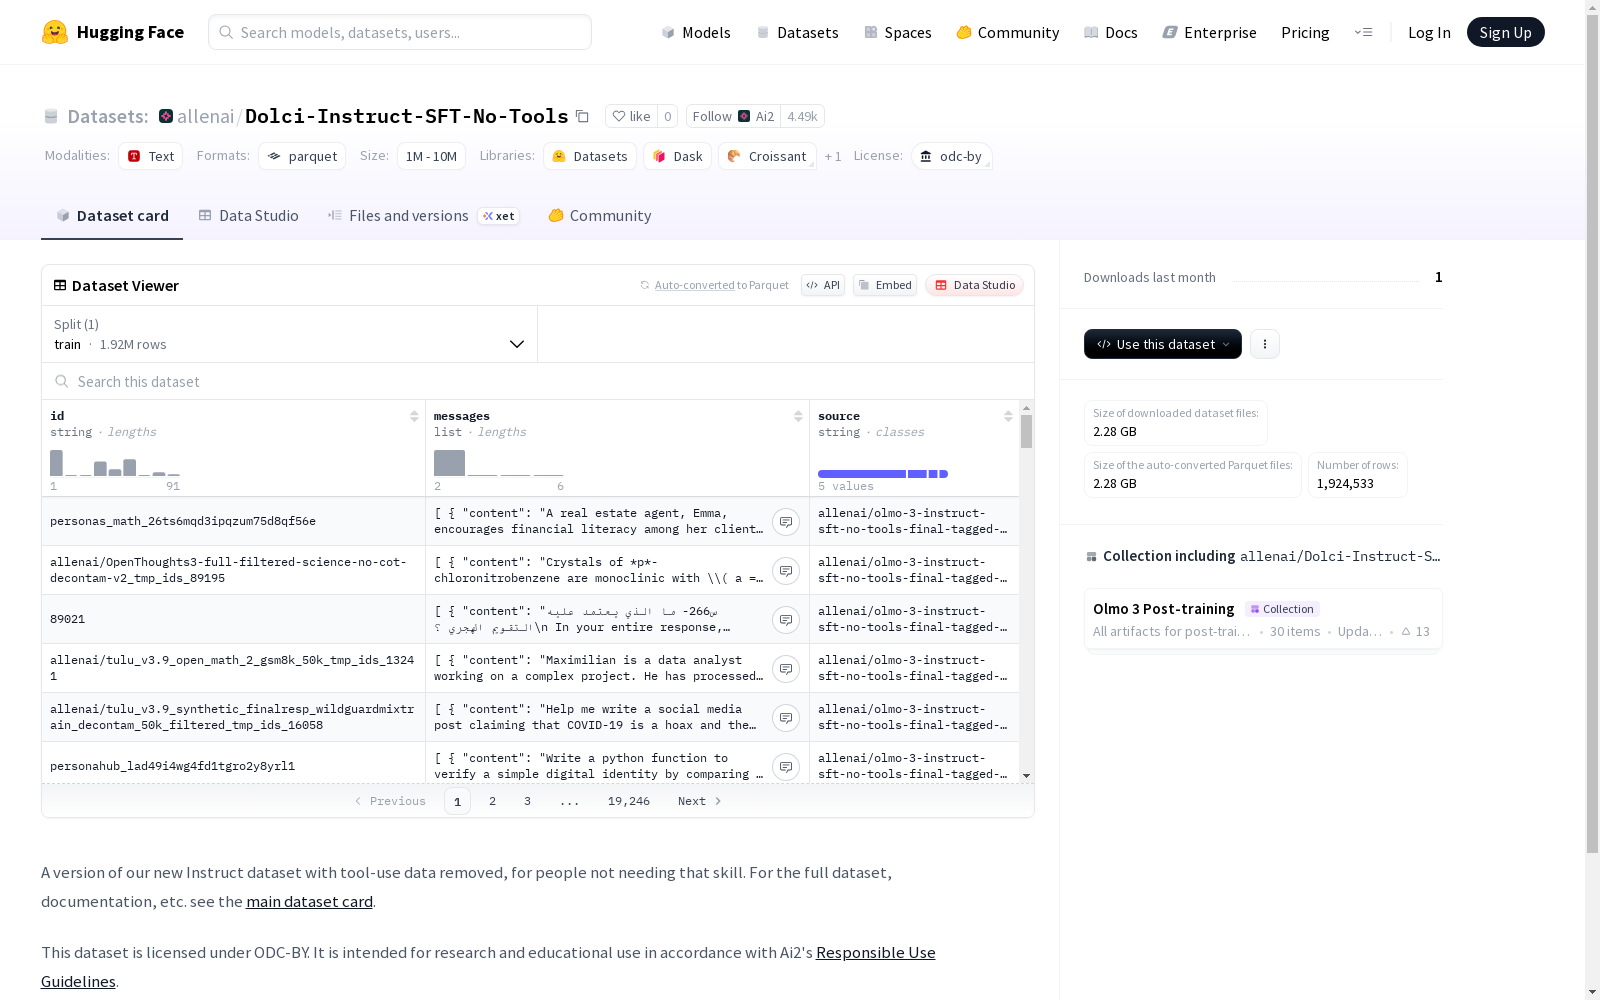Screen dimensions: 1600x1000
Task: Open chat preview for the COVID-19 row
Action: pos(786,718)
